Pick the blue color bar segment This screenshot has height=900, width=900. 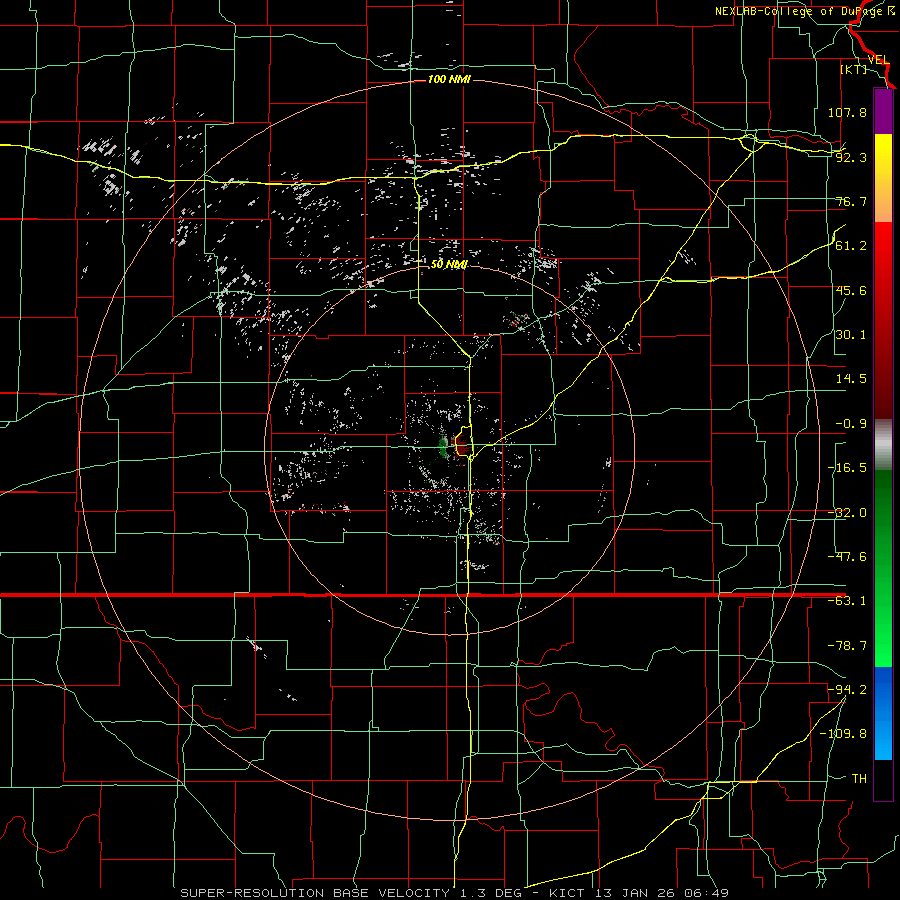(883, 713)
